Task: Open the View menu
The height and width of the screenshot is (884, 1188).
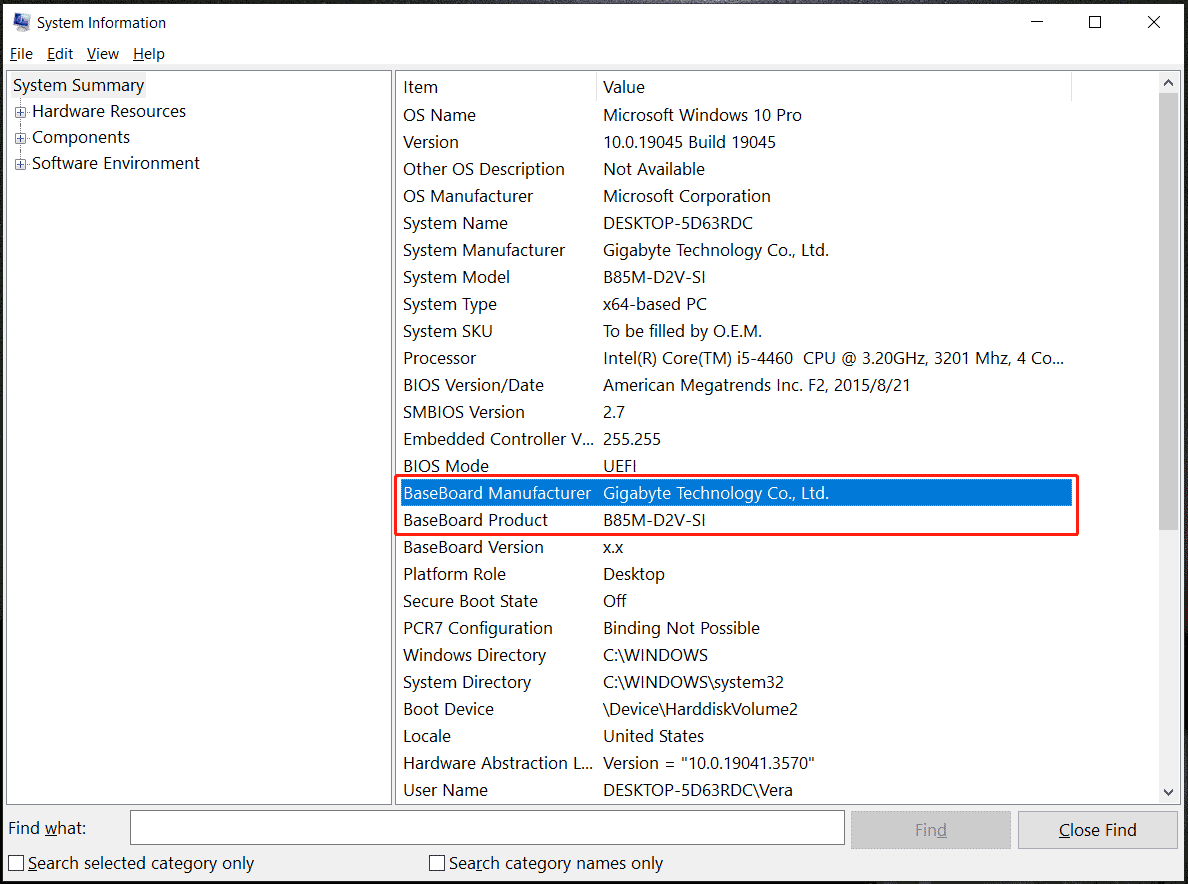Action: pyautogui.click(x=102, y=54)
